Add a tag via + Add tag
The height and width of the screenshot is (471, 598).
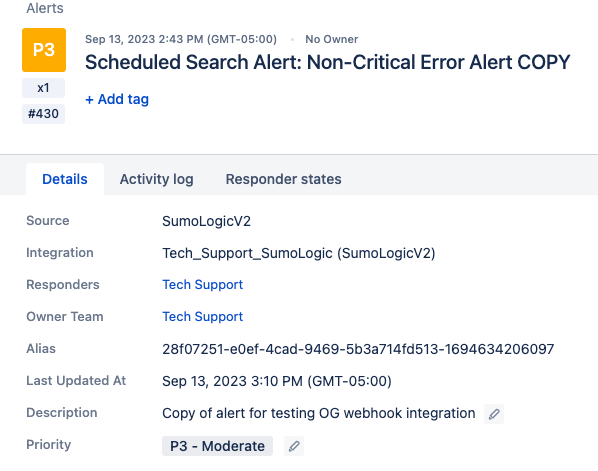coord(117,99)
